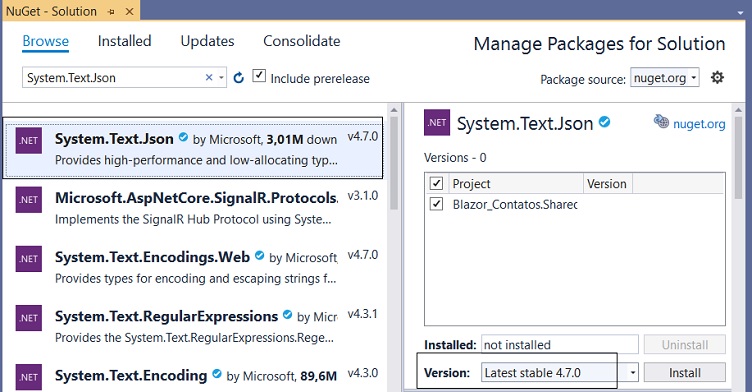Open NuGet settings gear icon
This screenshot has height=392, width=752.
click(x=717, y=77)
